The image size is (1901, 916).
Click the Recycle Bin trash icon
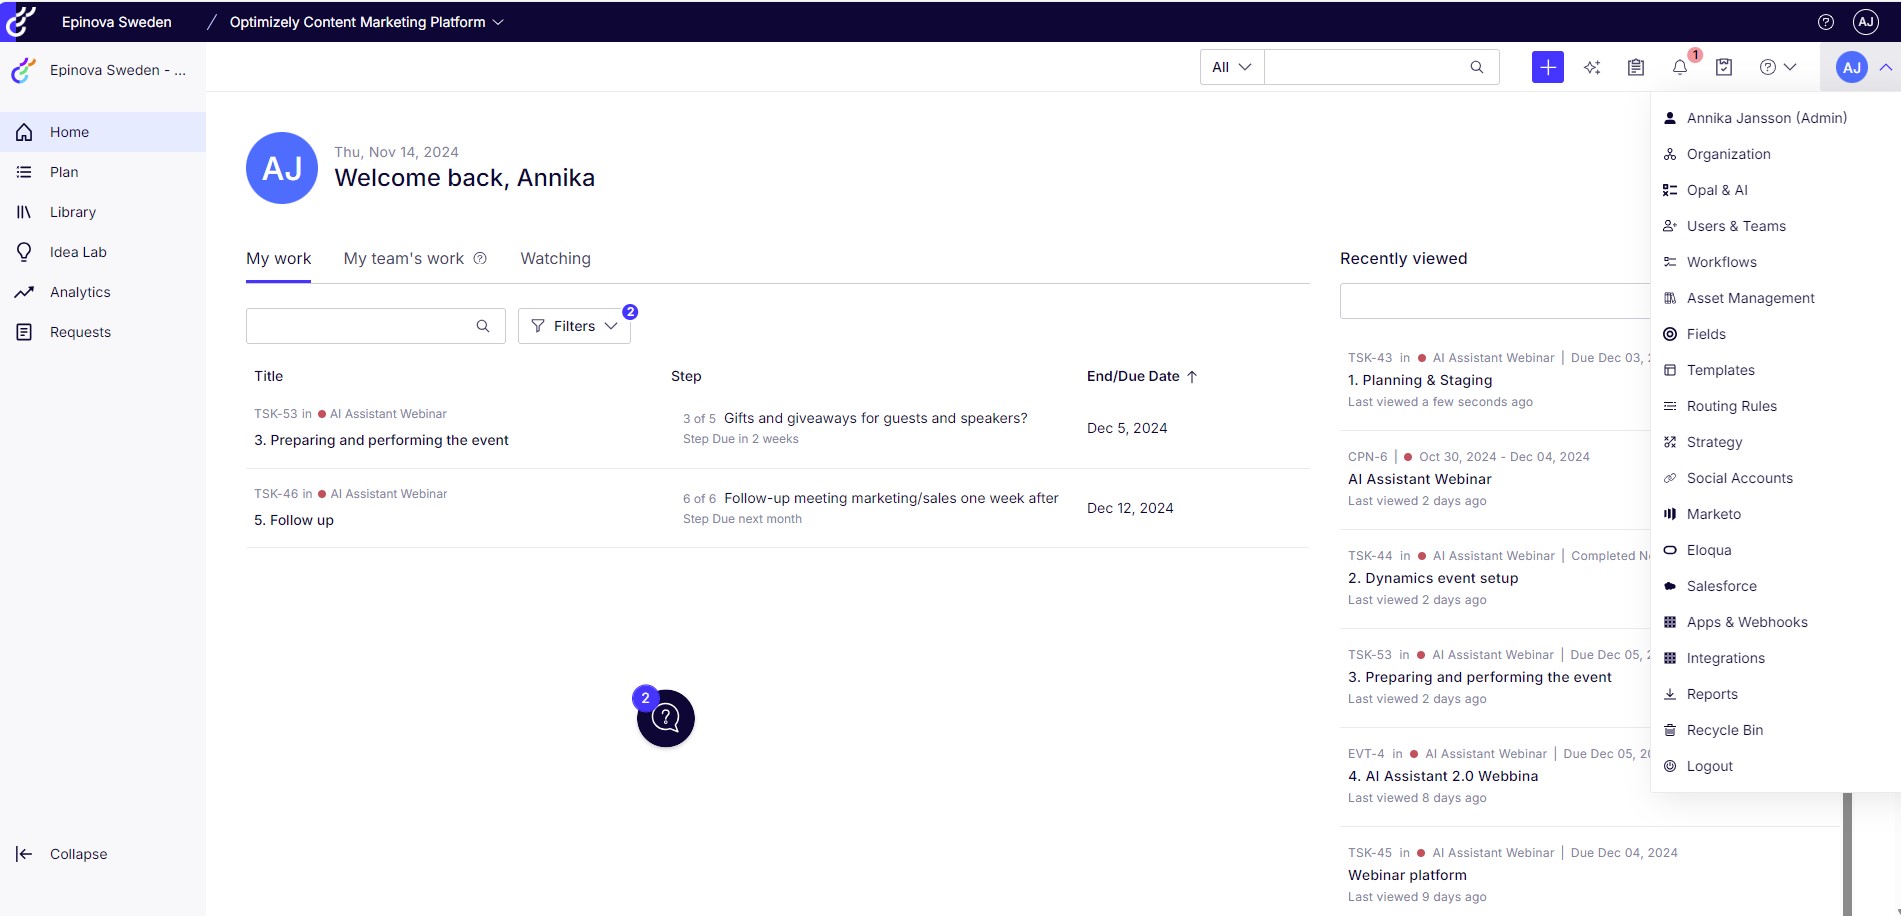tap(1669, 730)
